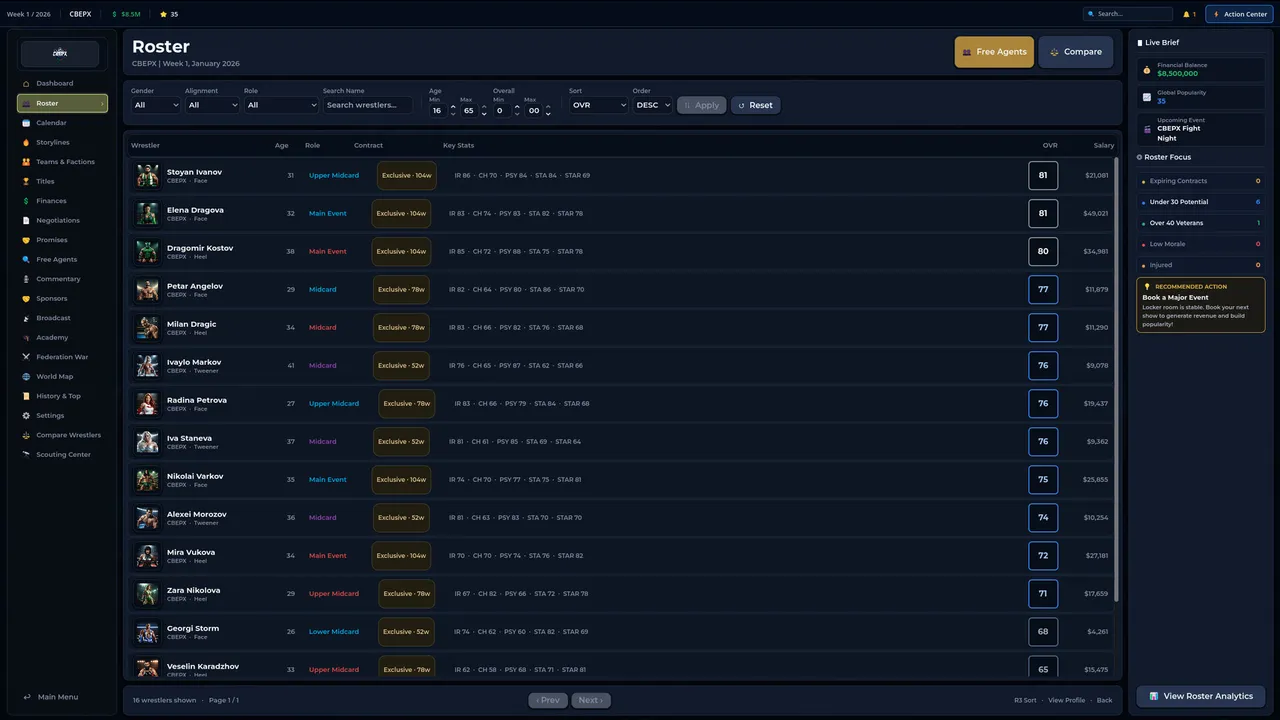Open the Action Center

[1239, 14]
